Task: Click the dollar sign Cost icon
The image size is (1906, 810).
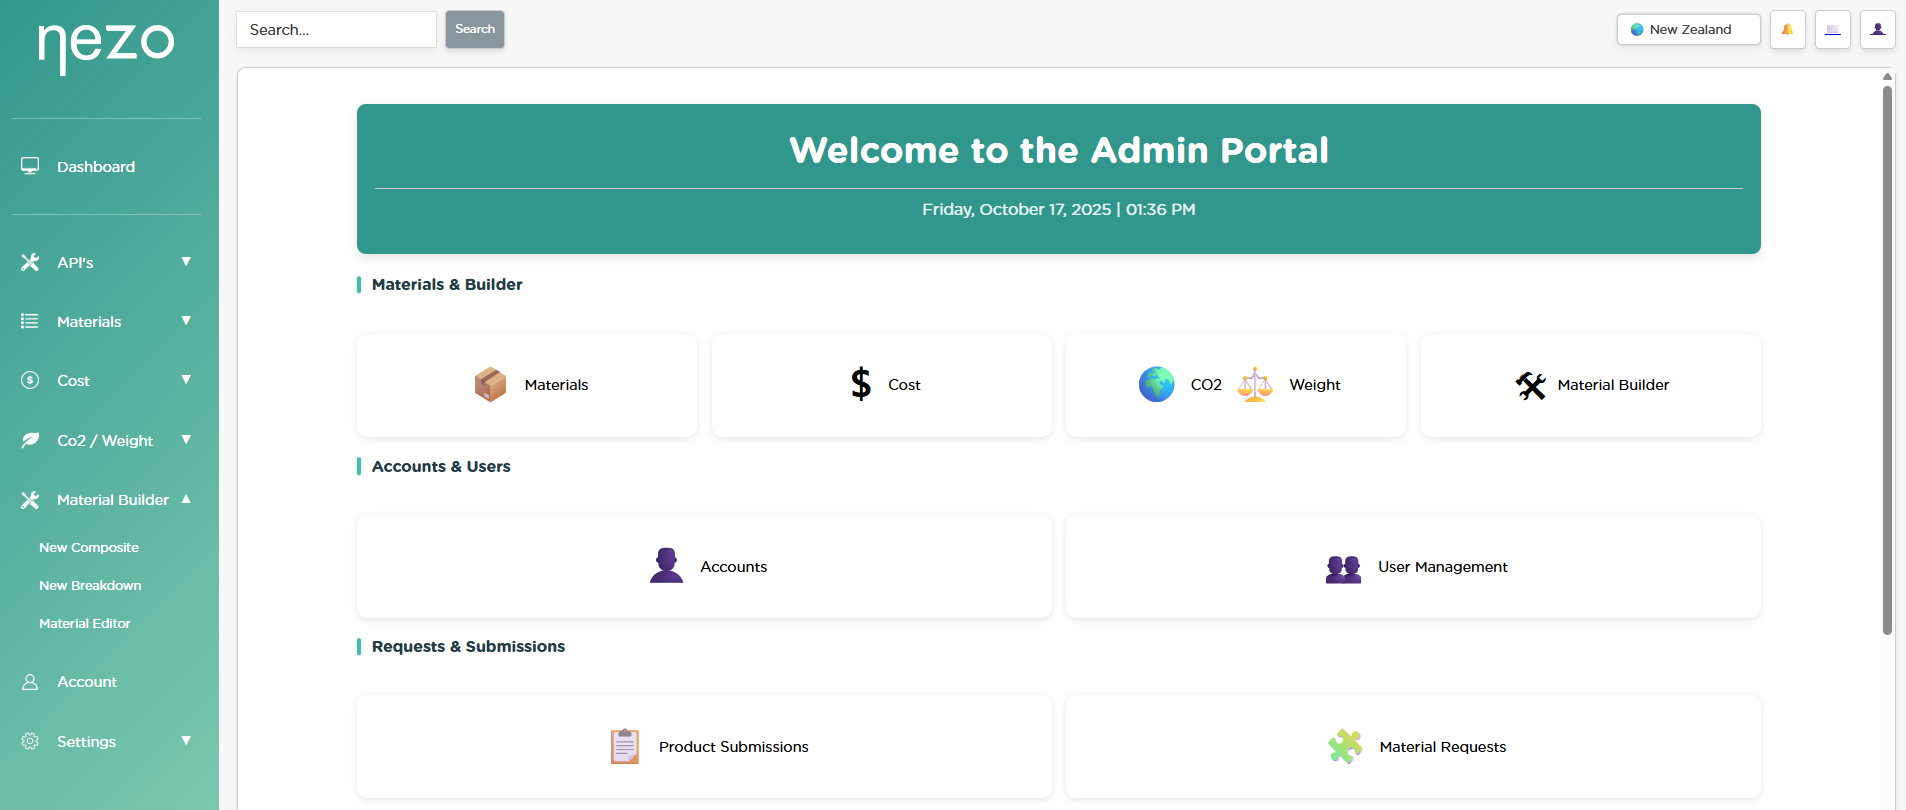Action: (x=861, y=384)
